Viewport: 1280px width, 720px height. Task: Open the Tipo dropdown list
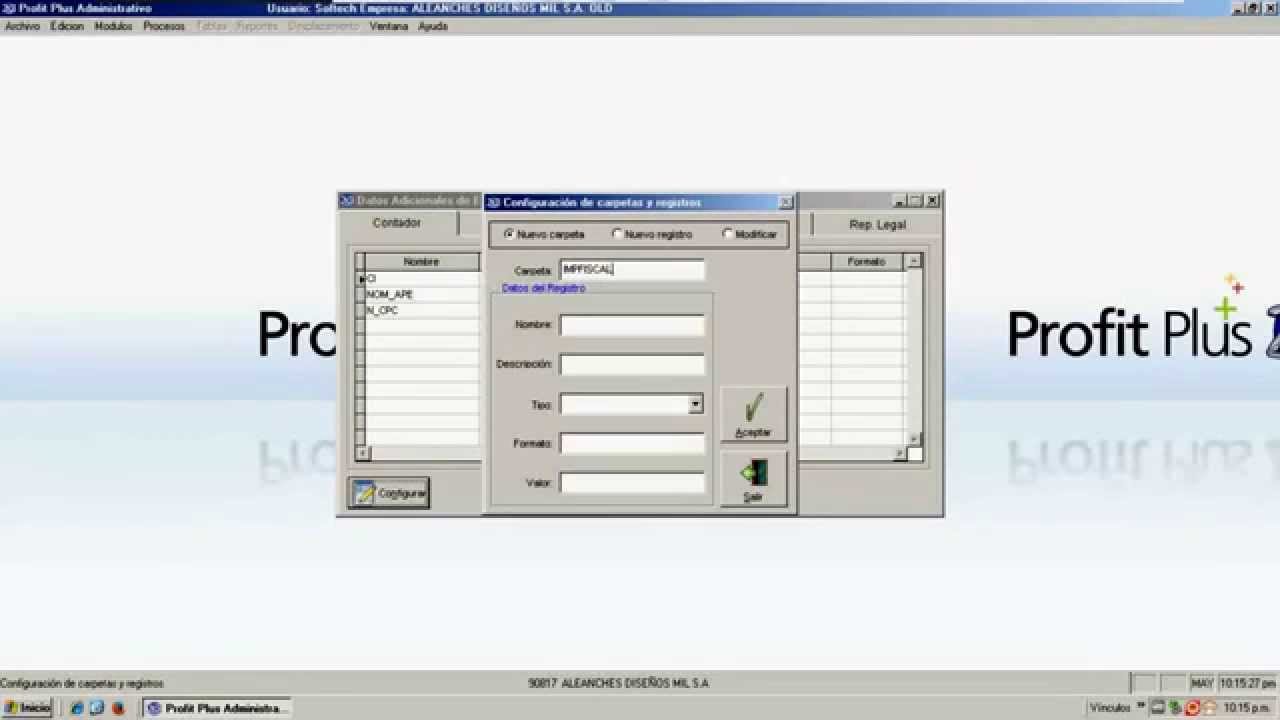click(x=696, y=404)
